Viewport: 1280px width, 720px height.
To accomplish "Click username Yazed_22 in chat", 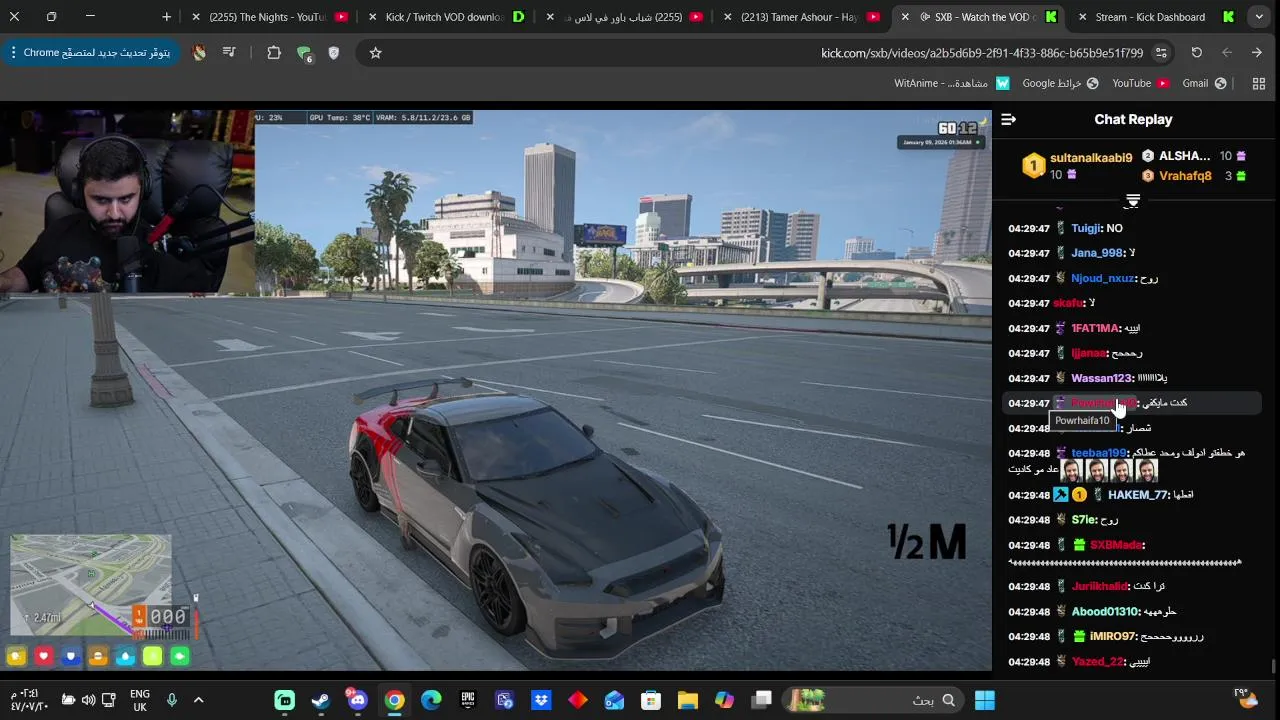I will tap(1097, 662).
